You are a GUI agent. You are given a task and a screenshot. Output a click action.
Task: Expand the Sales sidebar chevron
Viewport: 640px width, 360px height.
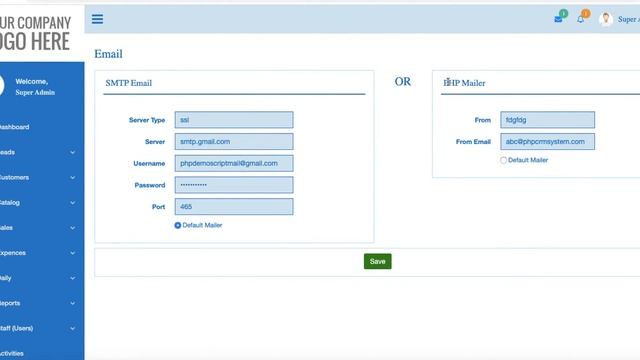pos(73,228)
